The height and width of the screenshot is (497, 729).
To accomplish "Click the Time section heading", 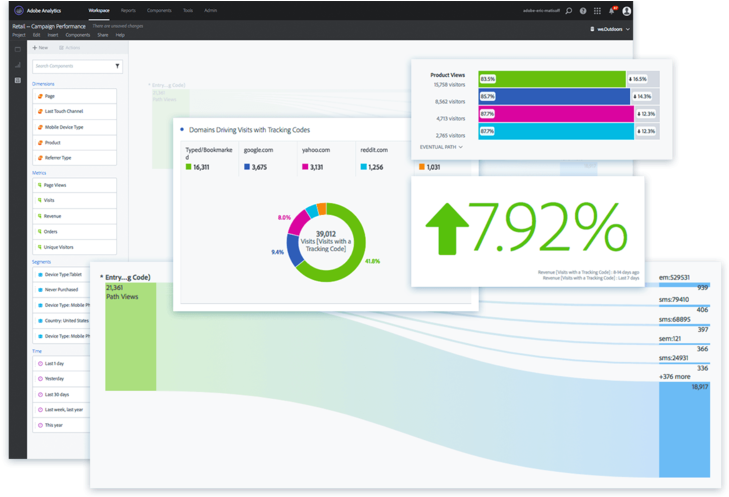I will (x=37, y=351).
